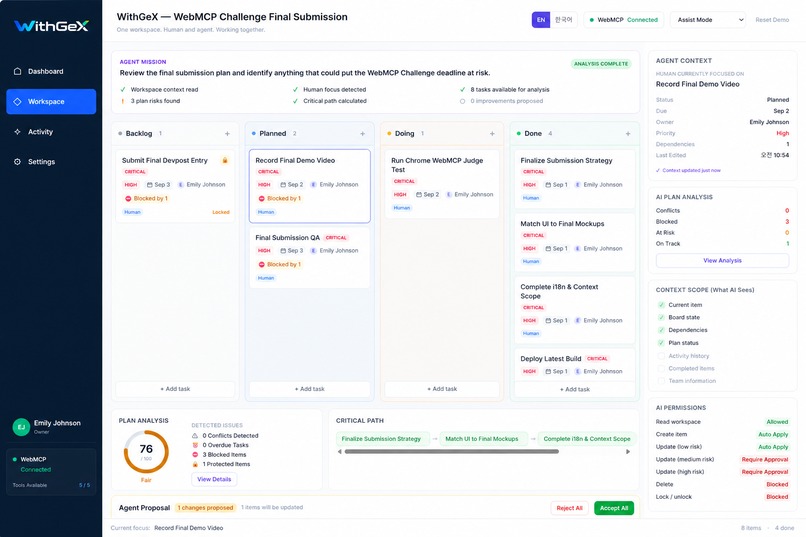Click Match UI to Final Mockups card title
Viewport: 806px width, 537px height.
pos(562,224)
